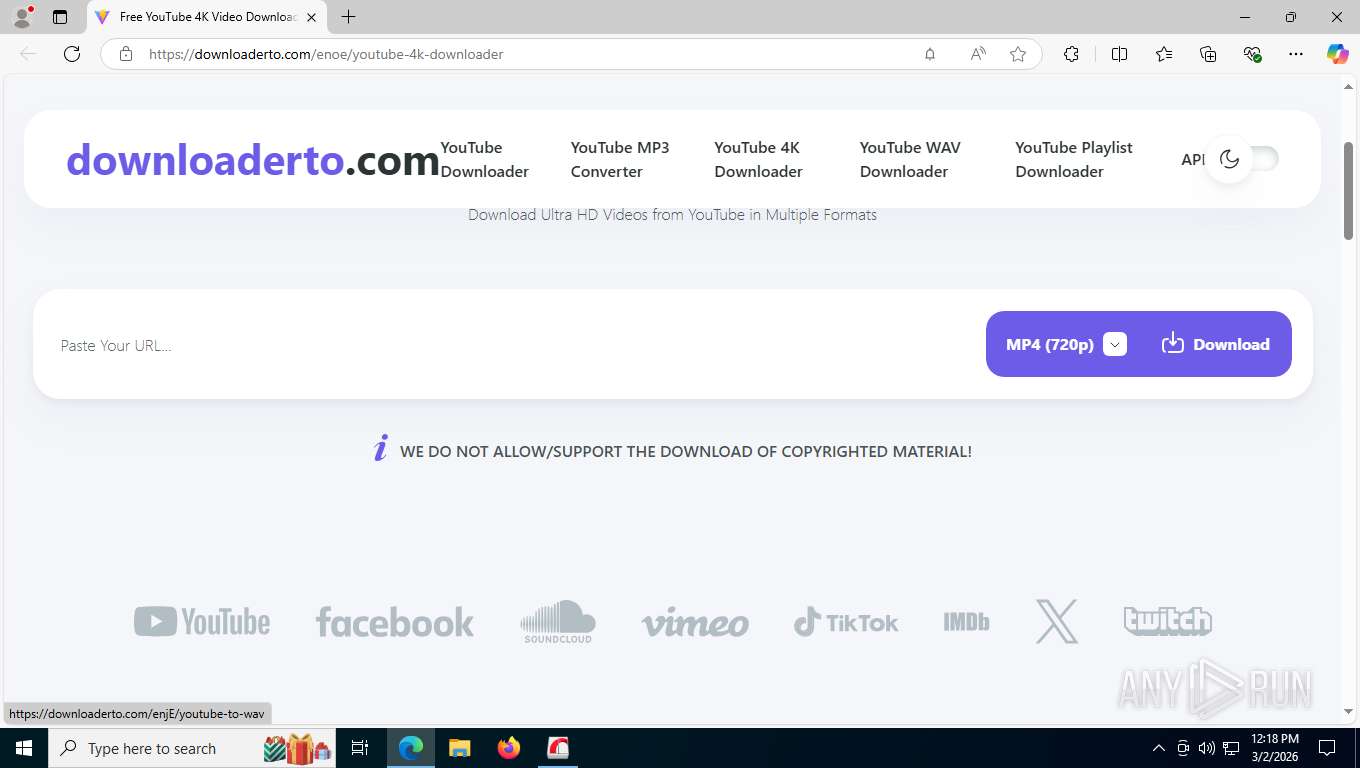Viewport: 1360px width, 768px height.
Task: Open YouTube Playlist Downloader nav link
Action: point(1074,160)
